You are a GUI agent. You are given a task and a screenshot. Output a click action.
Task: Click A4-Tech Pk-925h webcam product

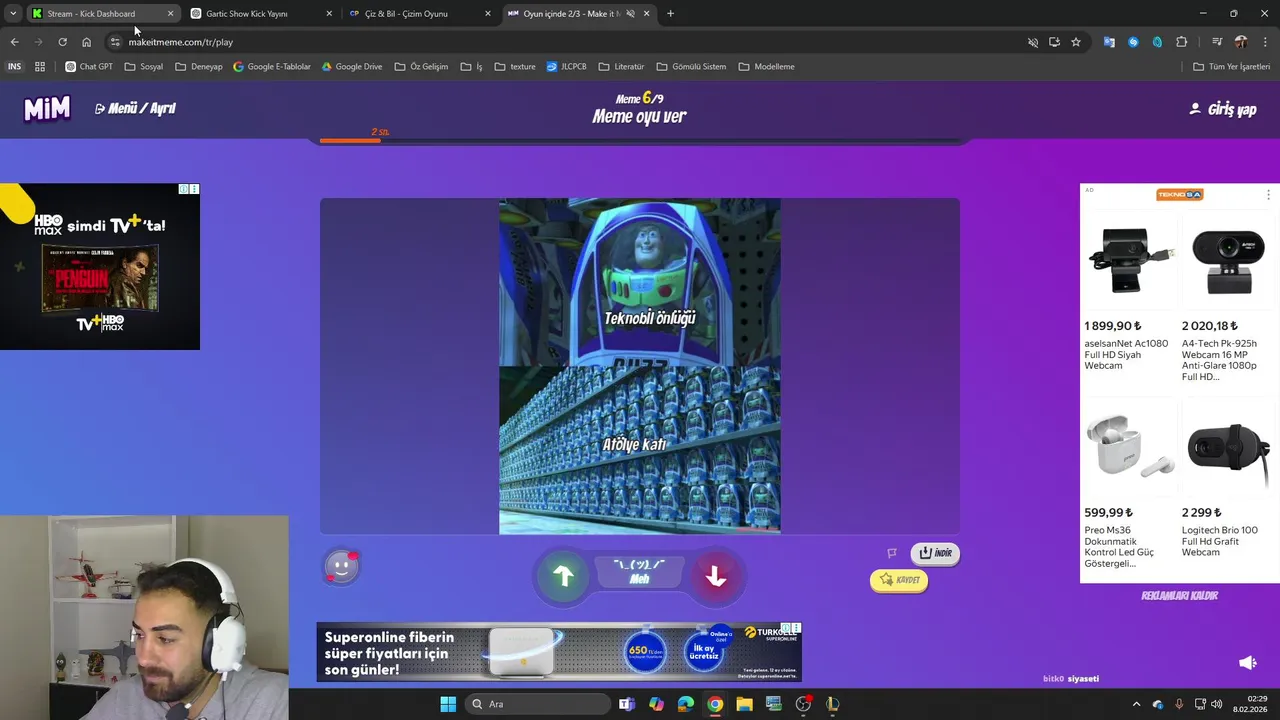tap(1228, 297)
